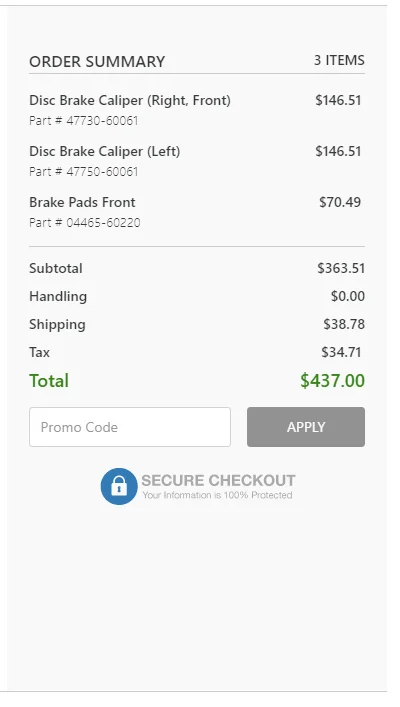Select the Disc Brake Caliper (Right, Front) item
Image resolution: width=400 pixels, height=707 pixels.
tap(130, 100)
